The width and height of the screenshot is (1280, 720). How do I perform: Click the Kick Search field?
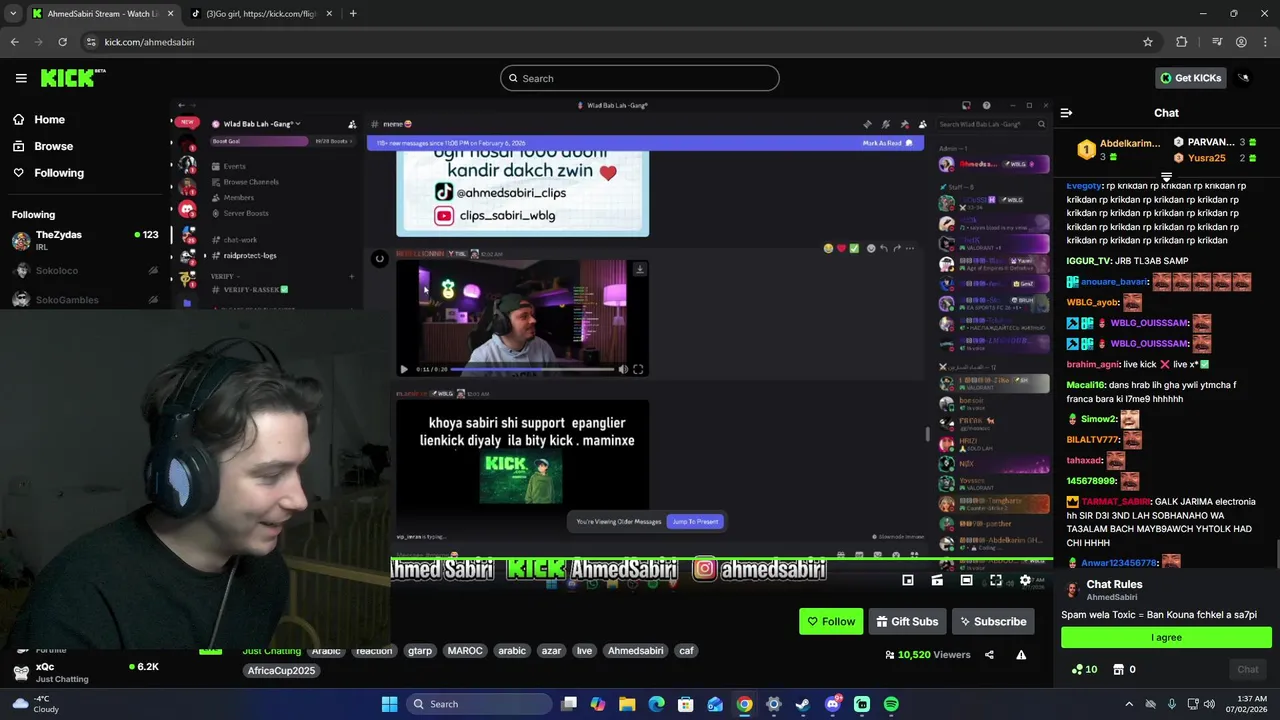point(640,78)
